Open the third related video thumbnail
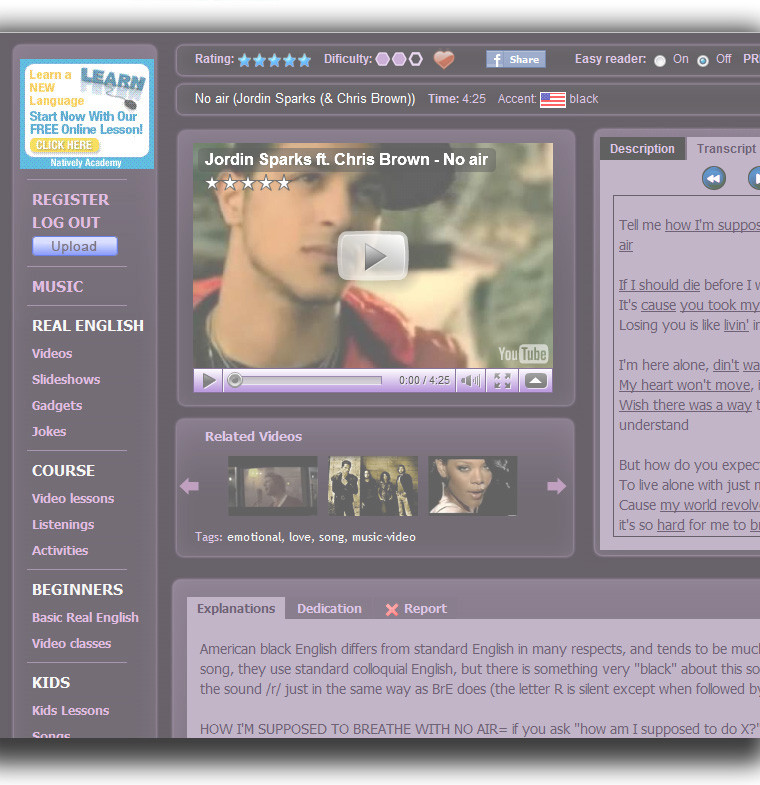Image resolution: width=760 pixels, height=785 pixels. (x=473, y=486)
